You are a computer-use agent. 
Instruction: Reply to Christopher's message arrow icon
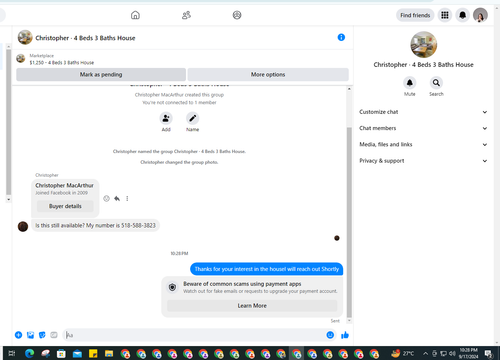[117, 199]
